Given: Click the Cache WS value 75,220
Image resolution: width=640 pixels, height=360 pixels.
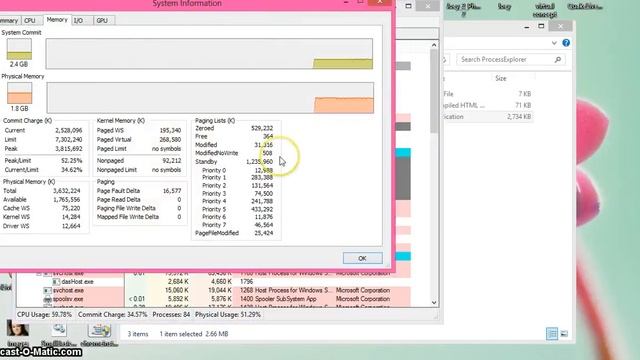Looking at the screenshot, I should 71,208.
